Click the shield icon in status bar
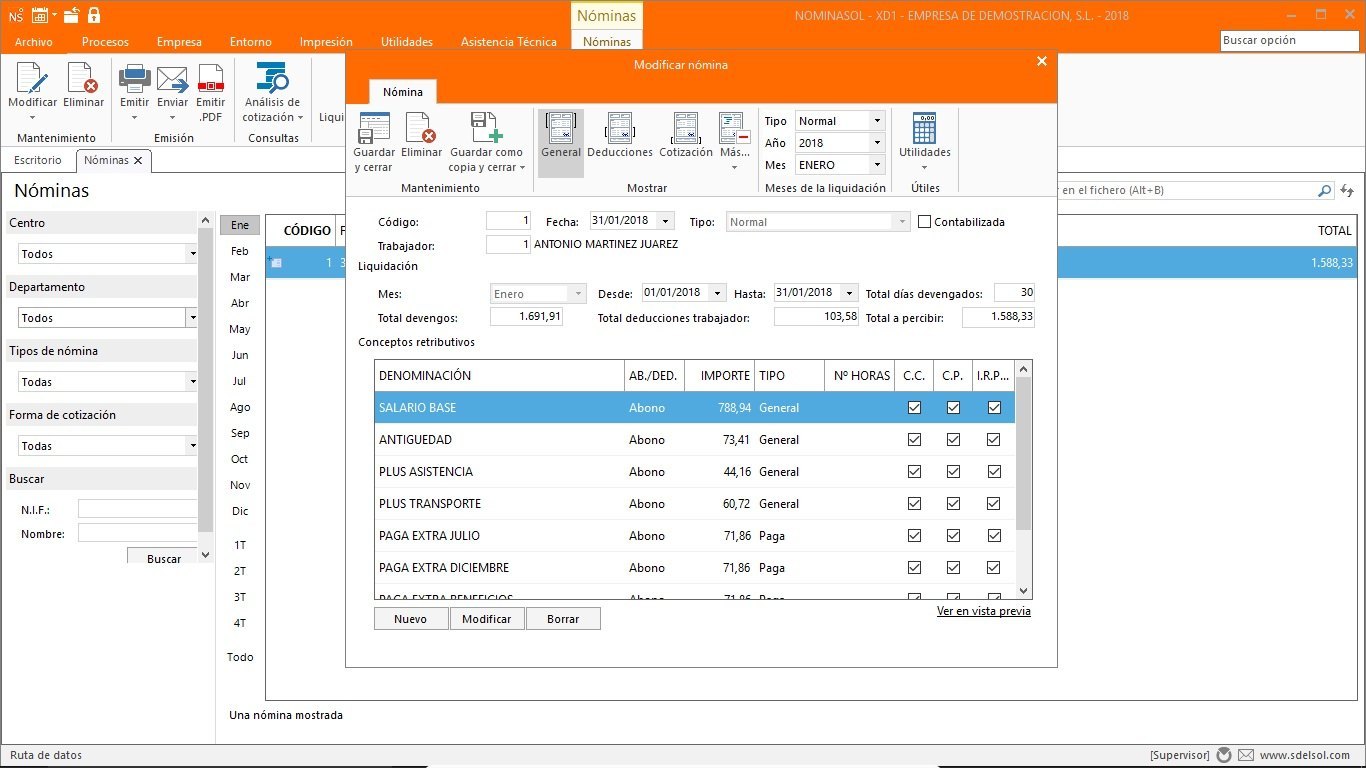Image resolution: width=1366 pixels, height=768 pixels. click(1224, 755)
